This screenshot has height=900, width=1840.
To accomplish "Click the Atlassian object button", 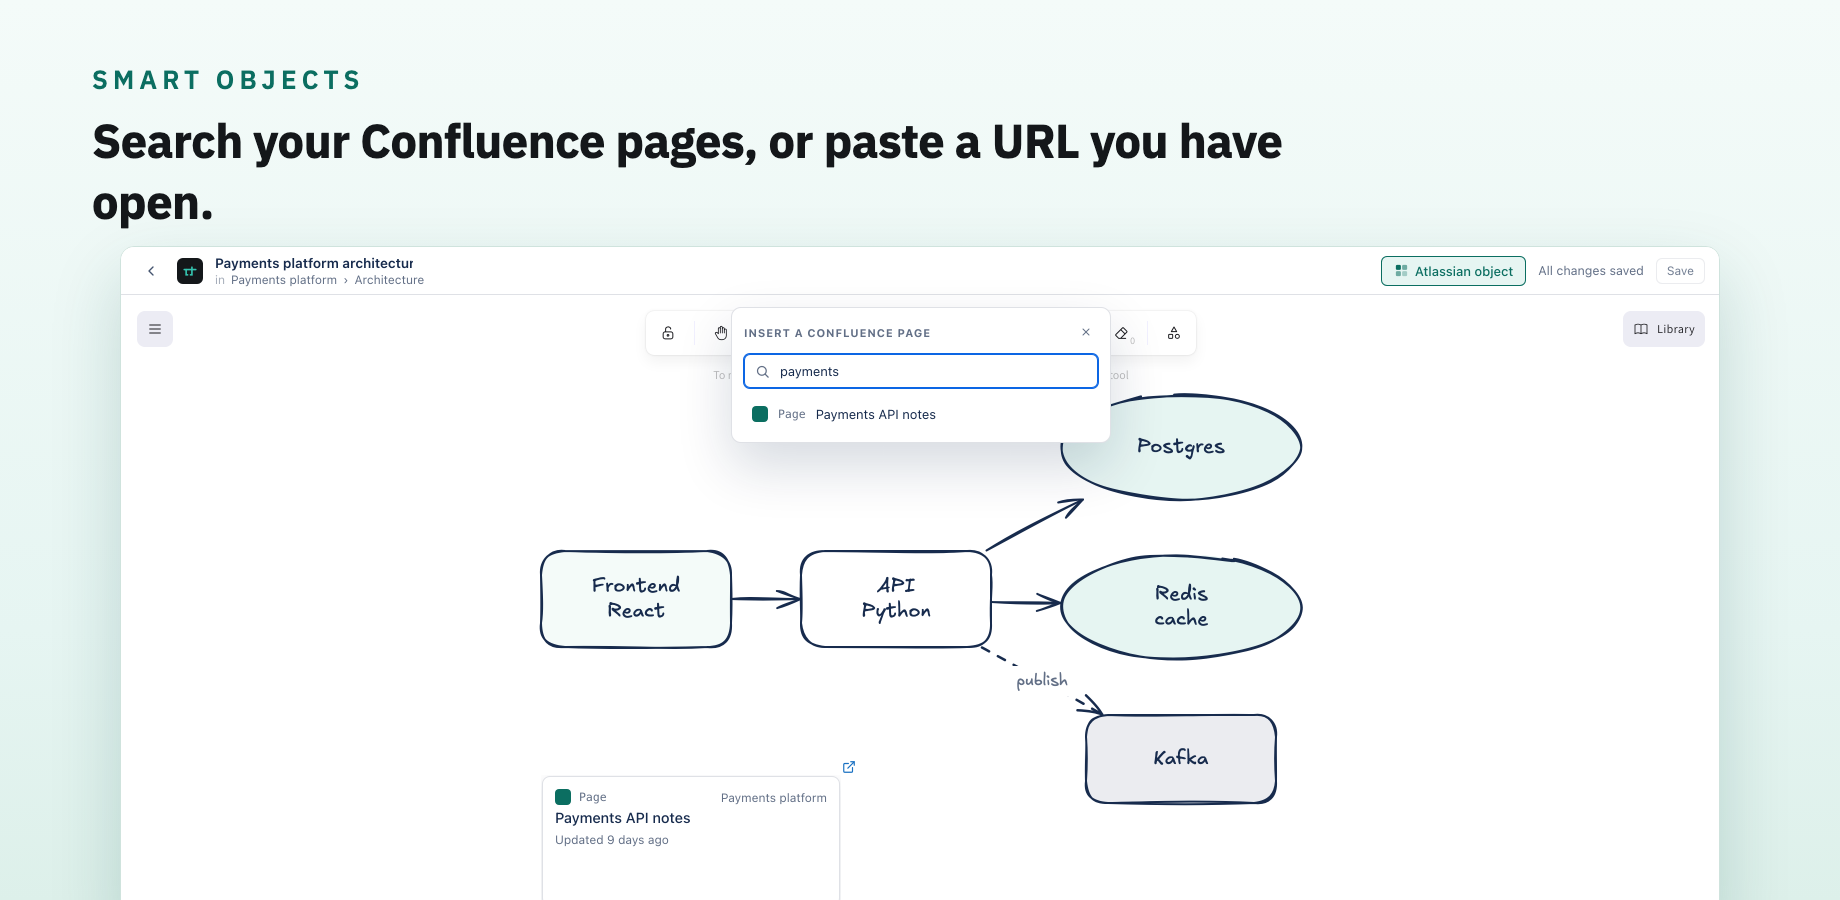I will pos(1453,271).
